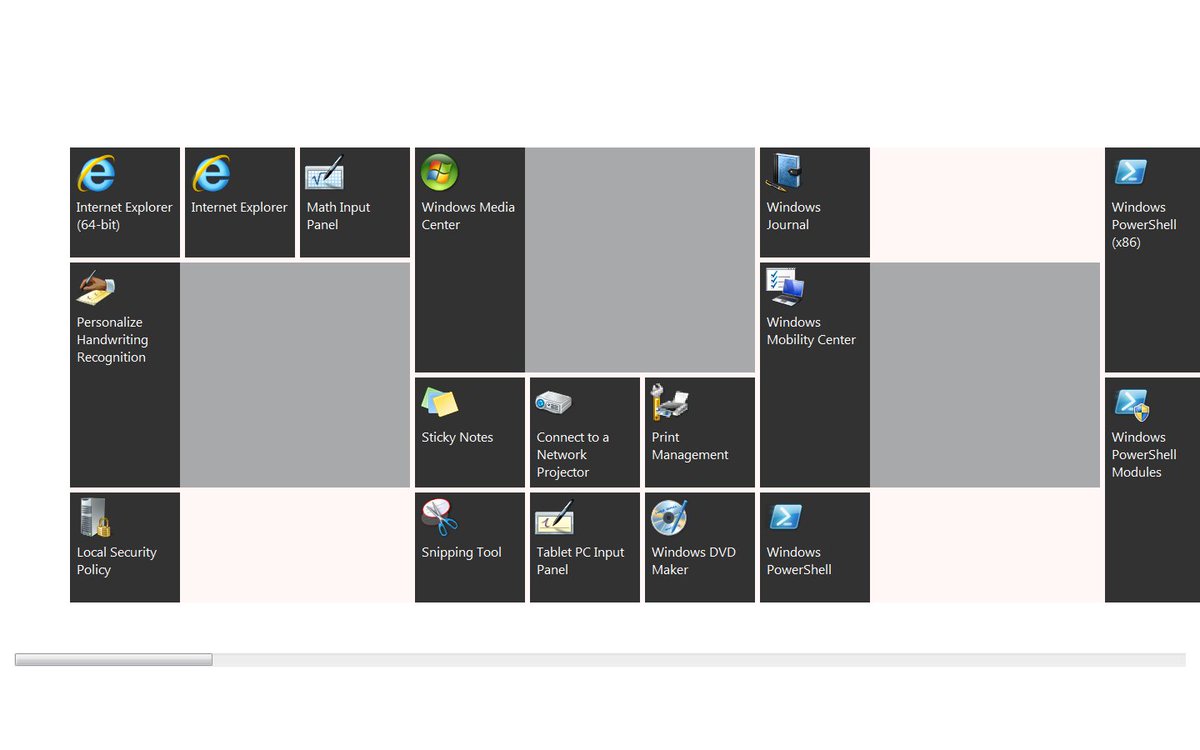Select Connect to a Network Projector
This screenshot has height=750, width=1200.
tap(584, 430)
